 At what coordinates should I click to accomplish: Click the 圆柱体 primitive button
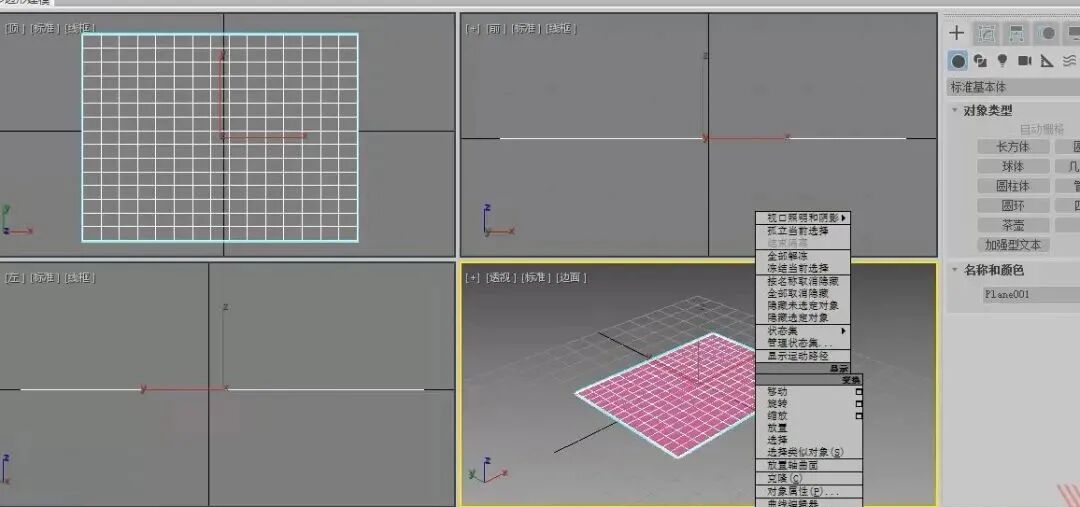1013,186
